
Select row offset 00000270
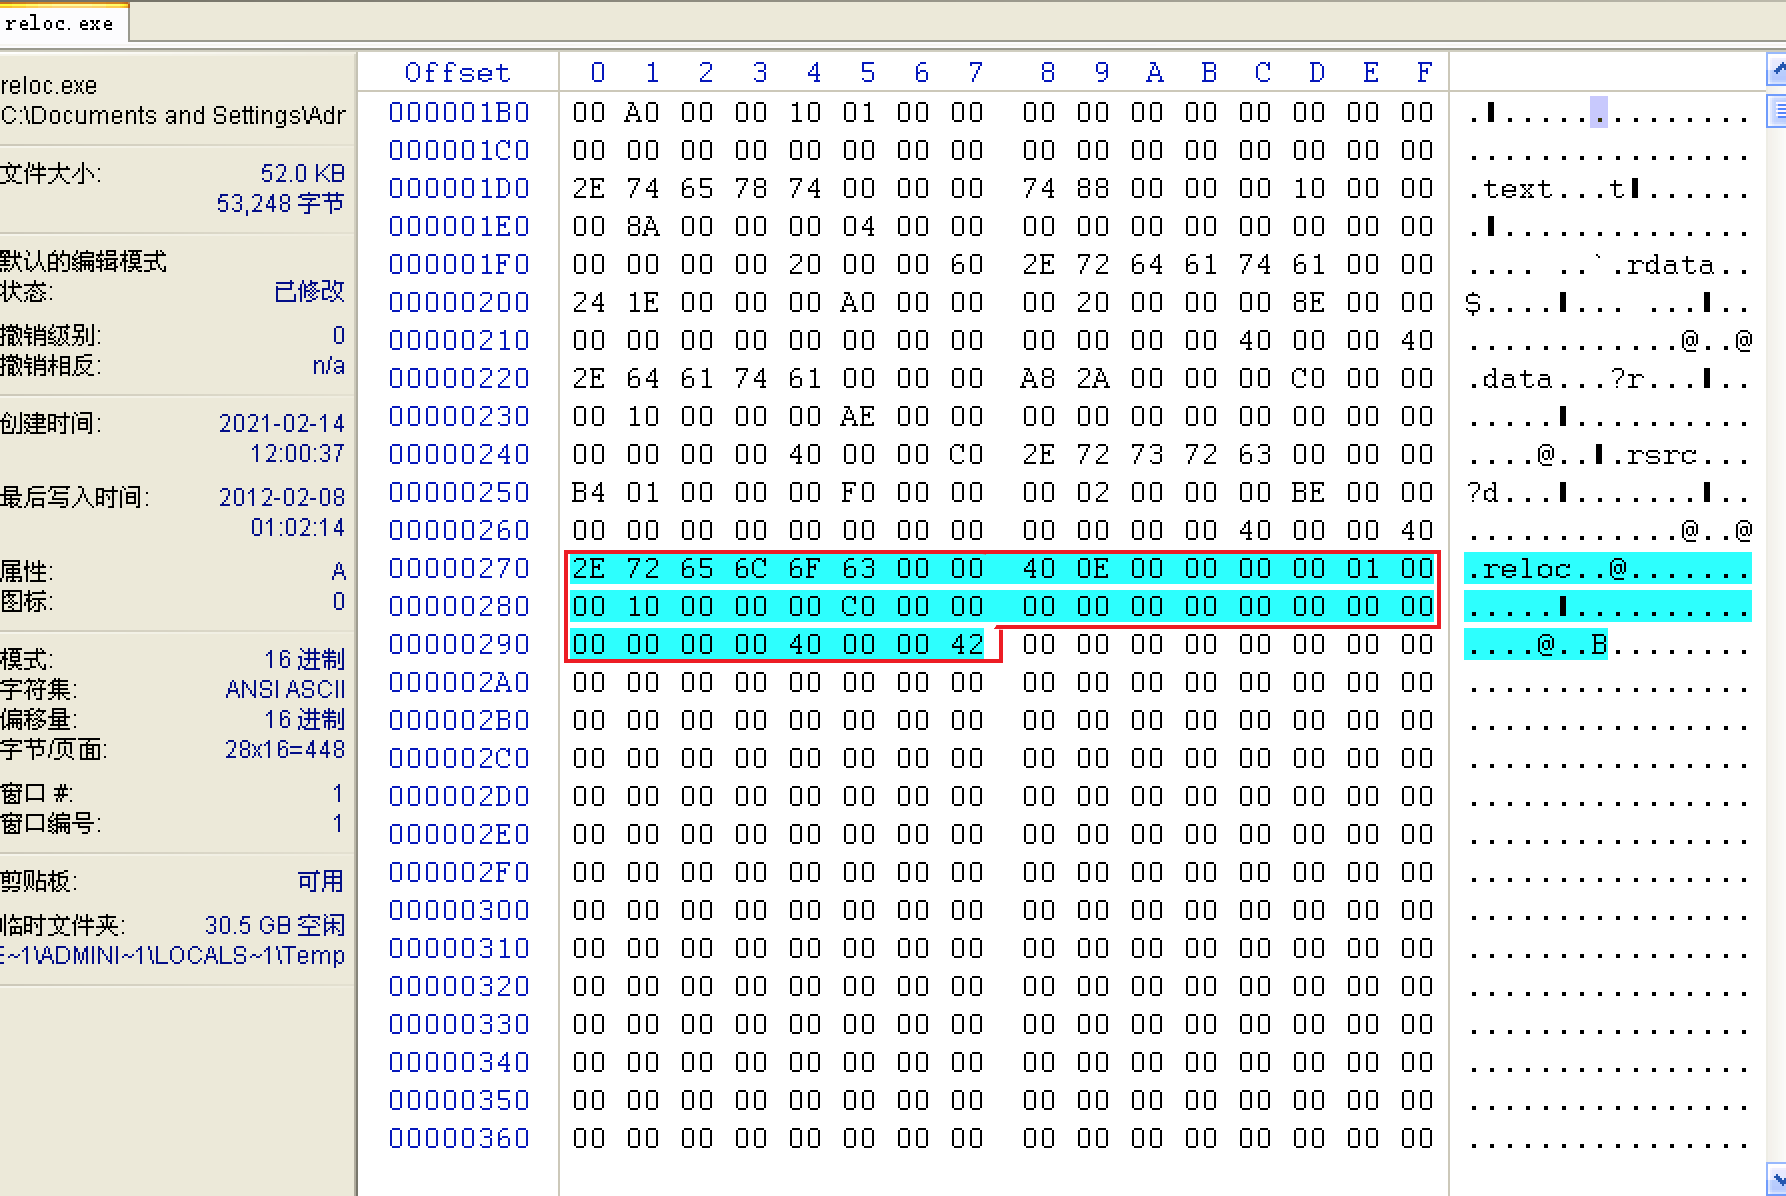(459, 569)
